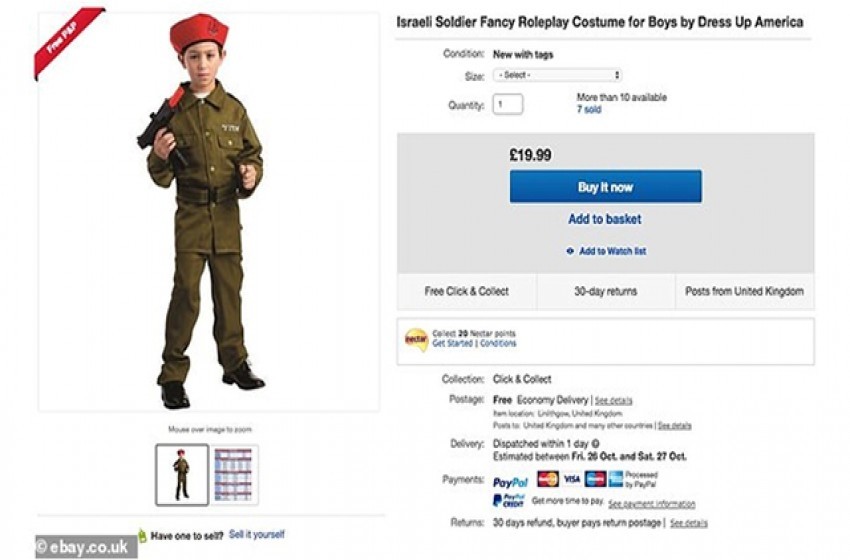Select the Free Click & Collect tab

coord(466,292)
